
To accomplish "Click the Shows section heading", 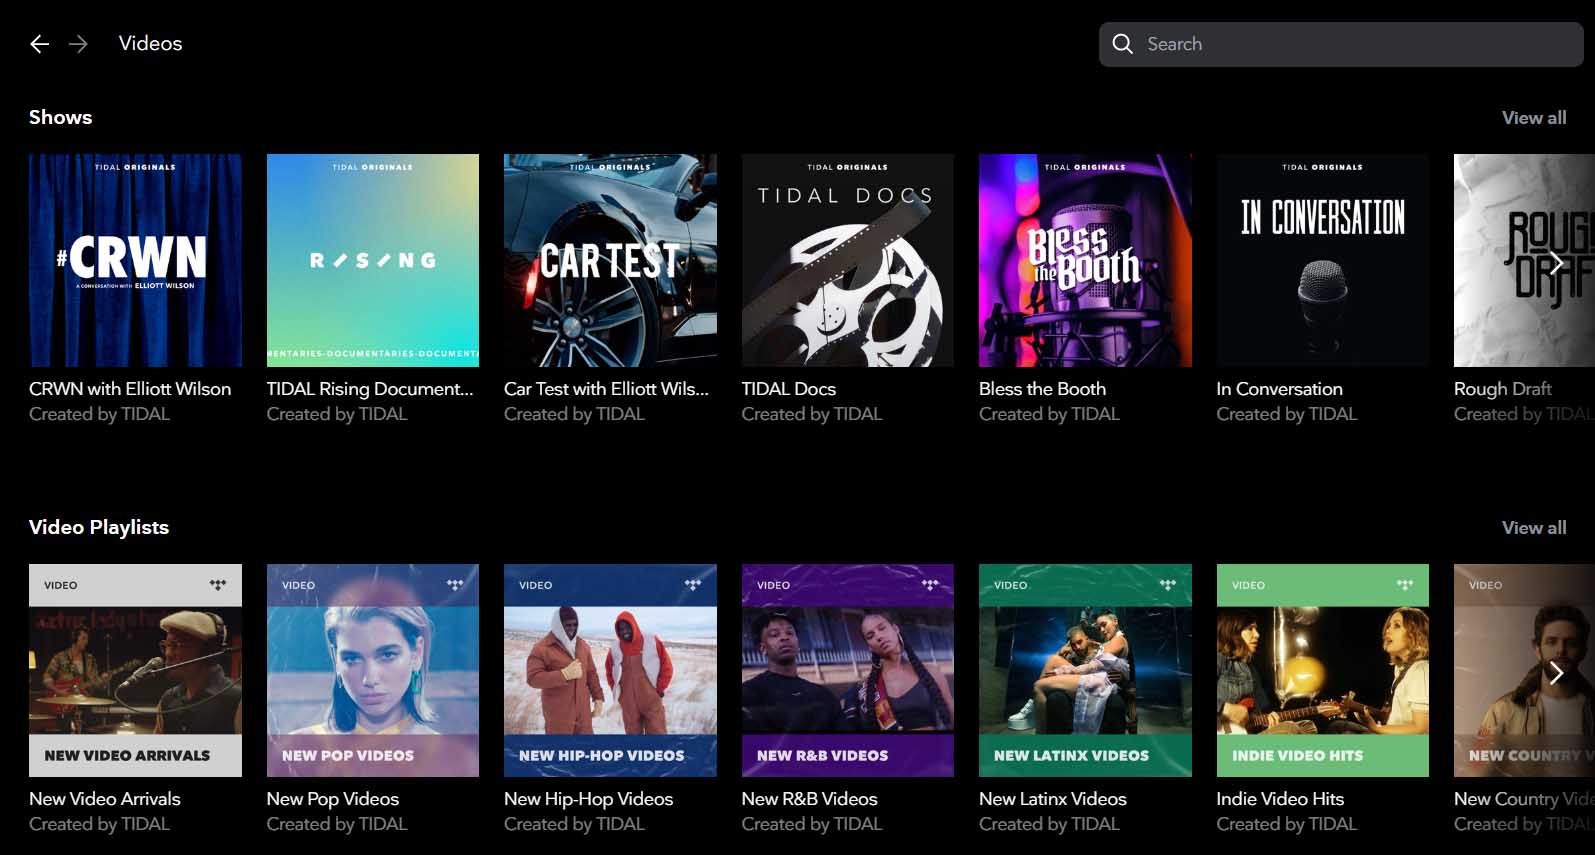I will (61, 118).
